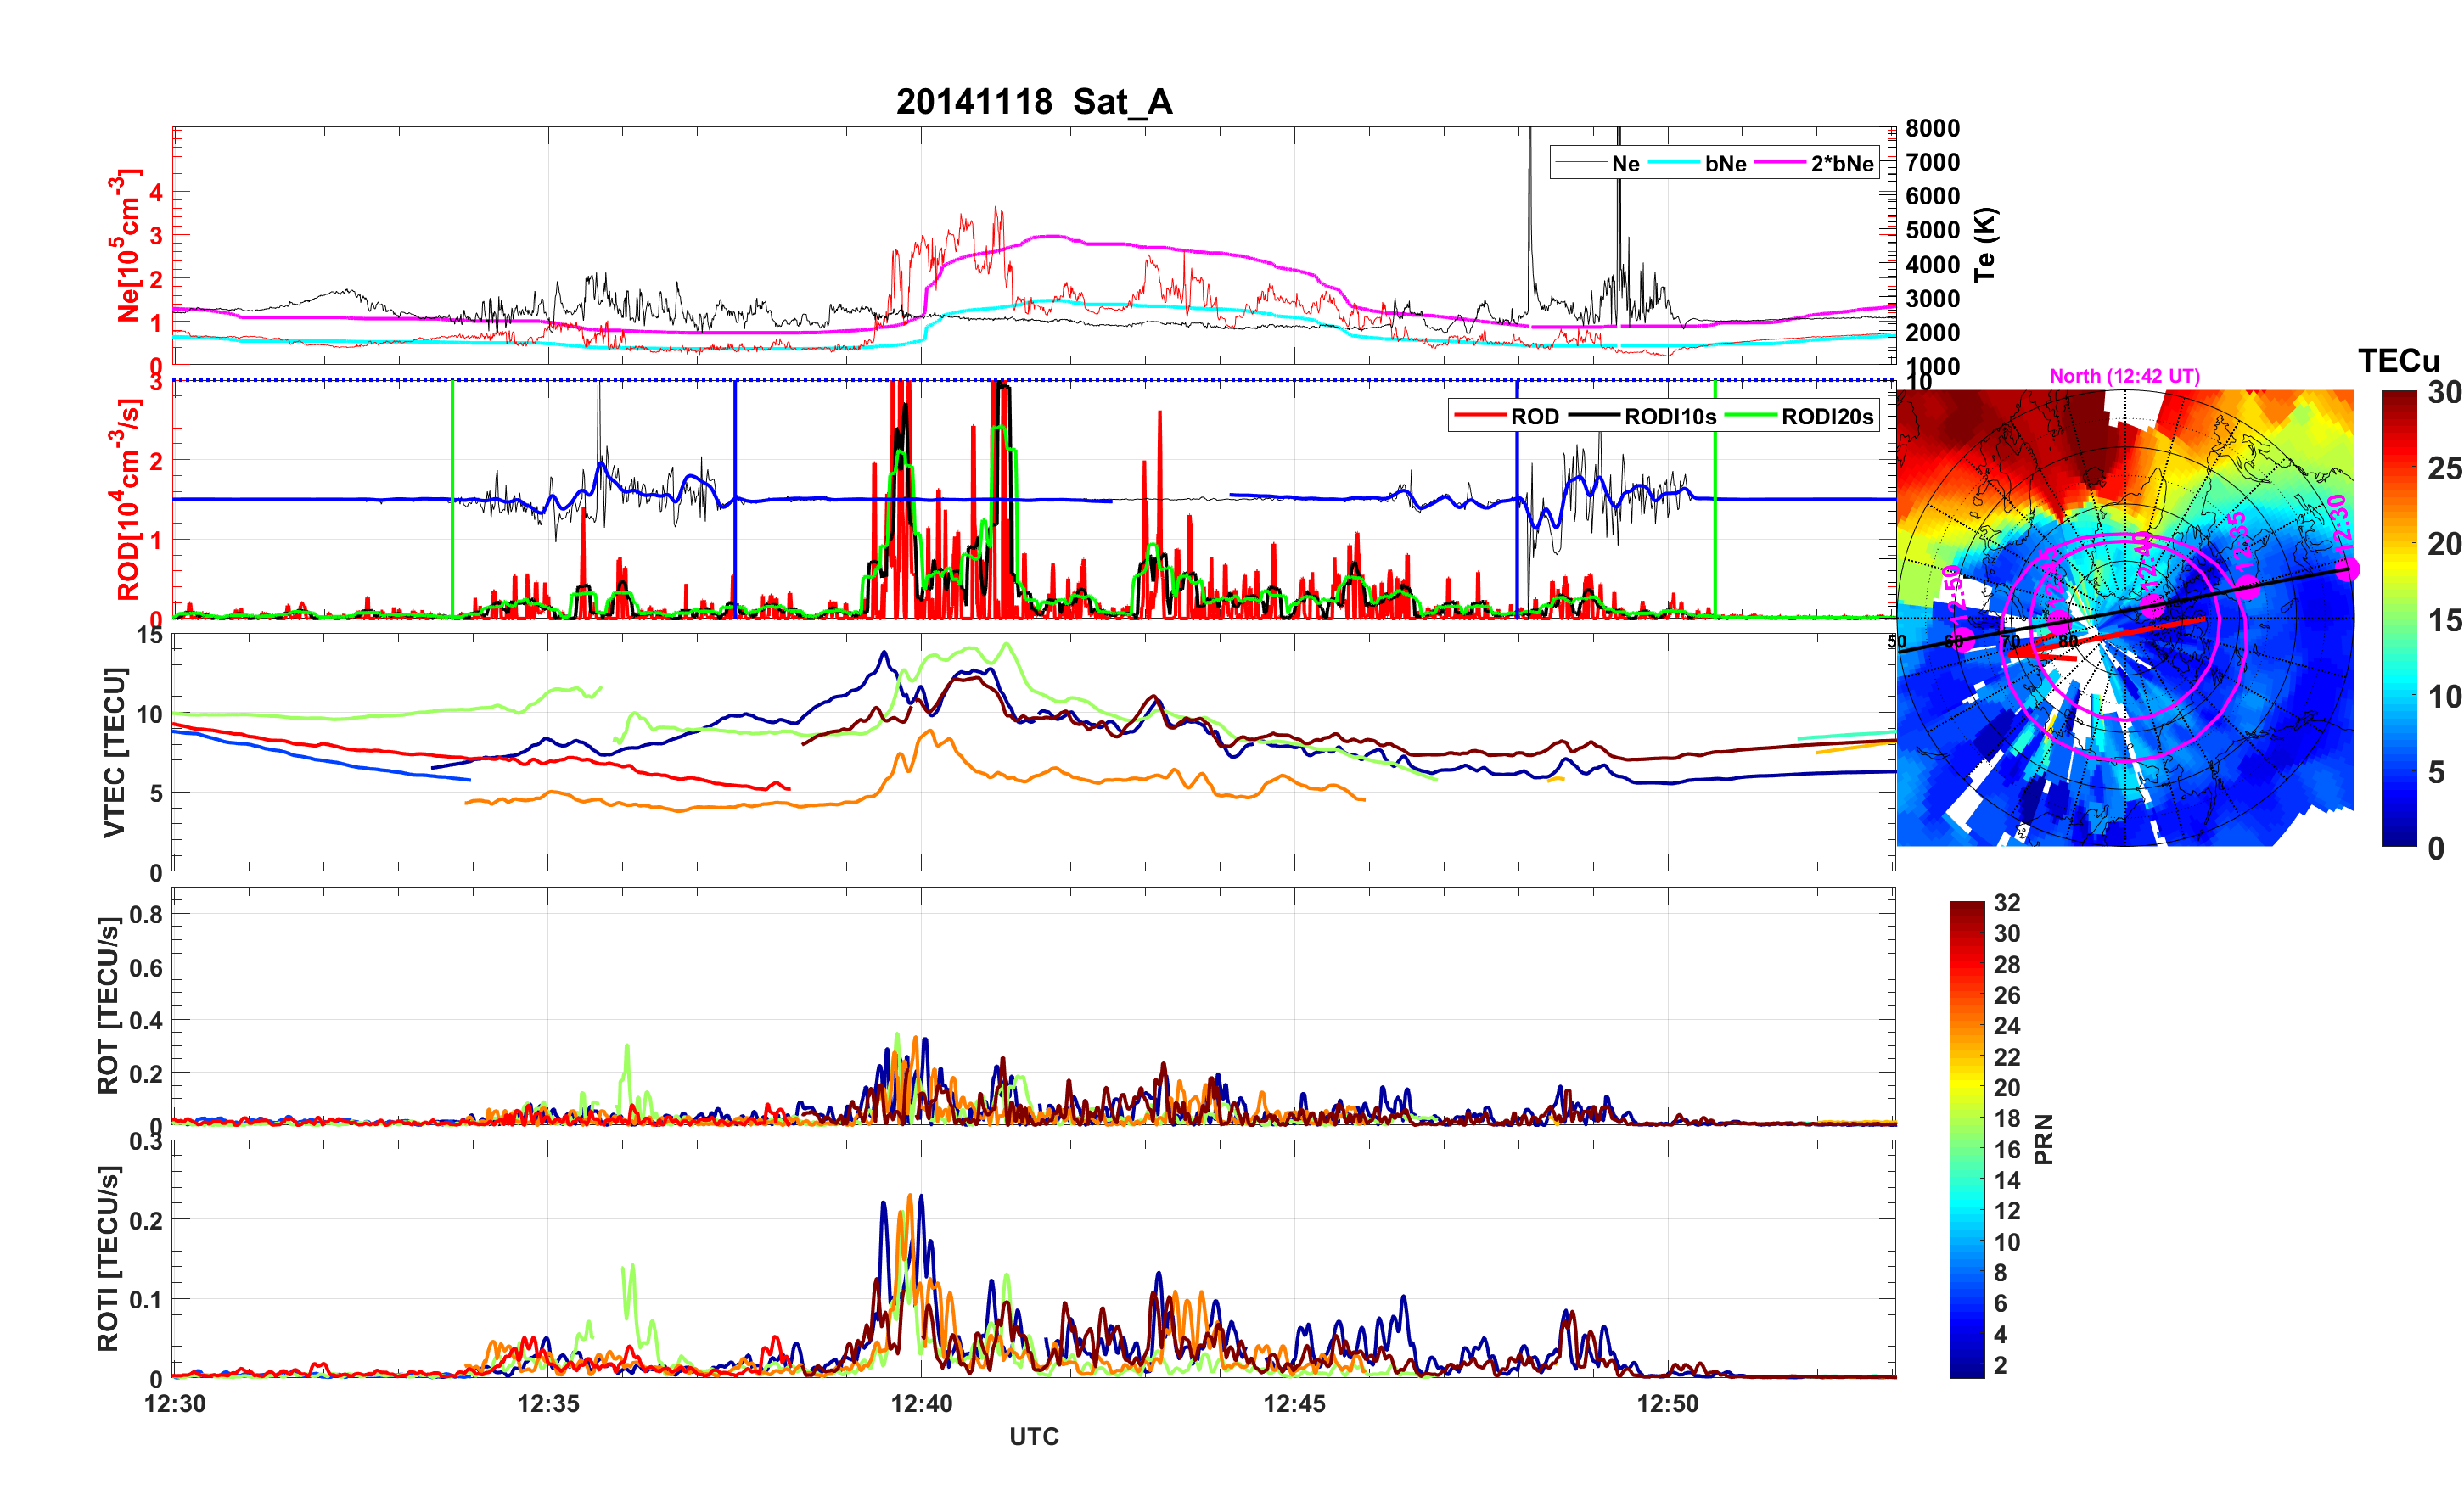Click the Ne legend entry in top panel
The image size is (2464, 1490).
click(1625, 163)
